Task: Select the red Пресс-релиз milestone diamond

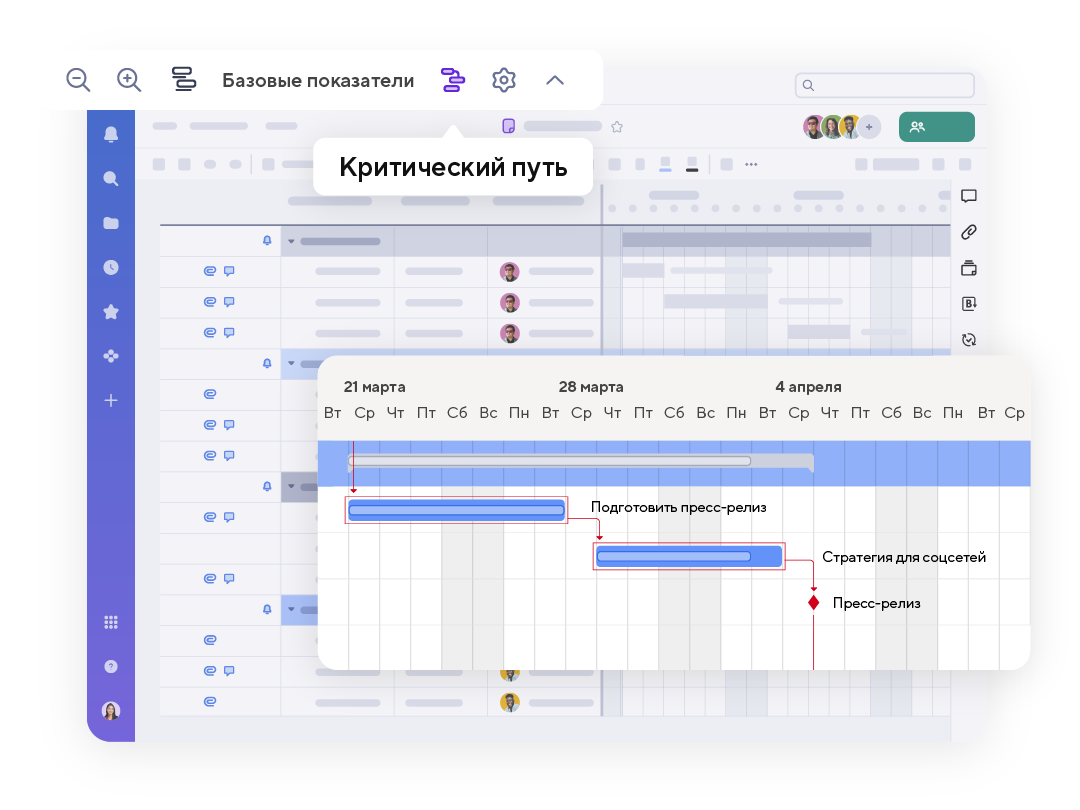Action: (x=814, y=603)
